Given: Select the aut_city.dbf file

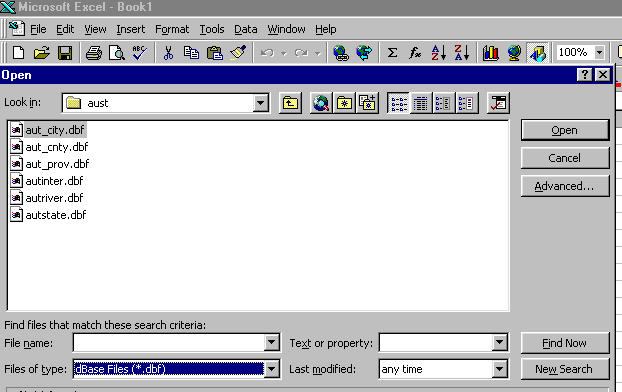Looking at the screenshot, I should pyautogui.click(x=48, y=130).
